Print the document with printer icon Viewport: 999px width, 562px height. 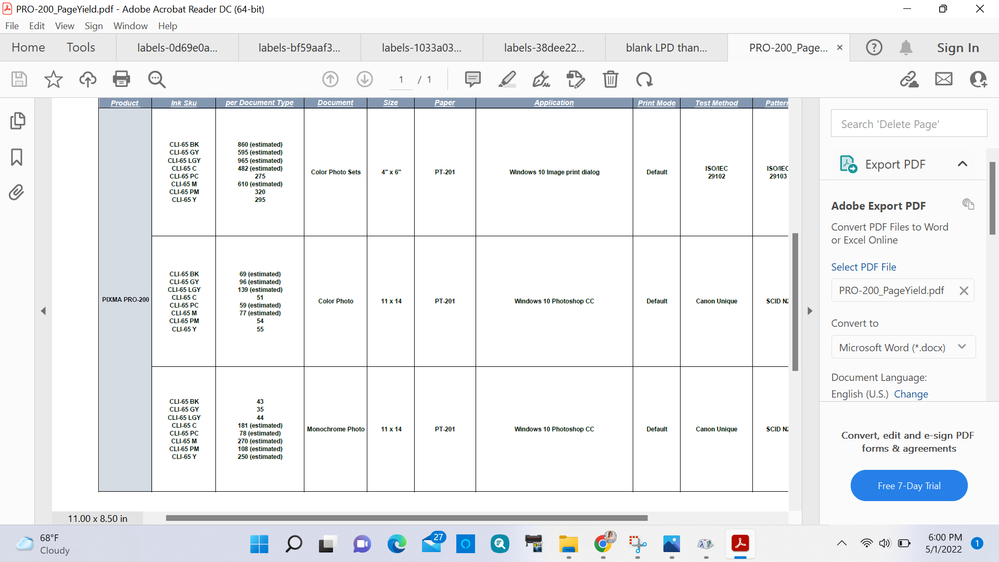(x=121, y=79)
